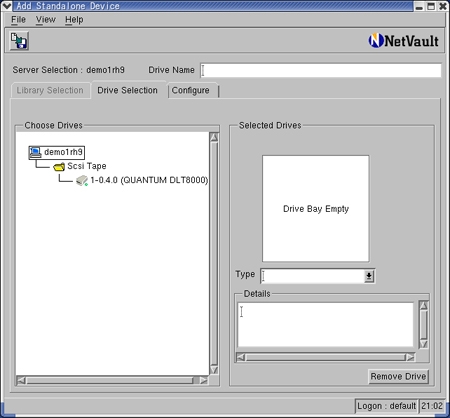This screenshot has height=418, width=450.
Task: Click the Remove Drive button
Action: coord(398,376)
